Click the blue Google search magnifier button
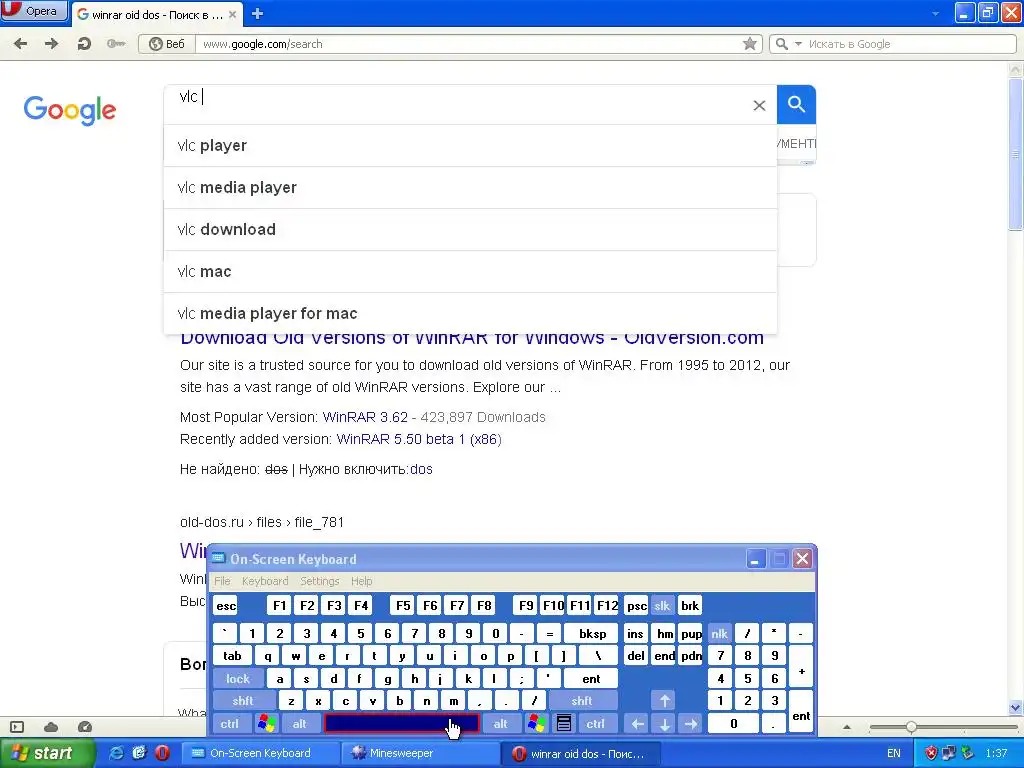Screen dimensions: 1024x768 coord(796,104)
